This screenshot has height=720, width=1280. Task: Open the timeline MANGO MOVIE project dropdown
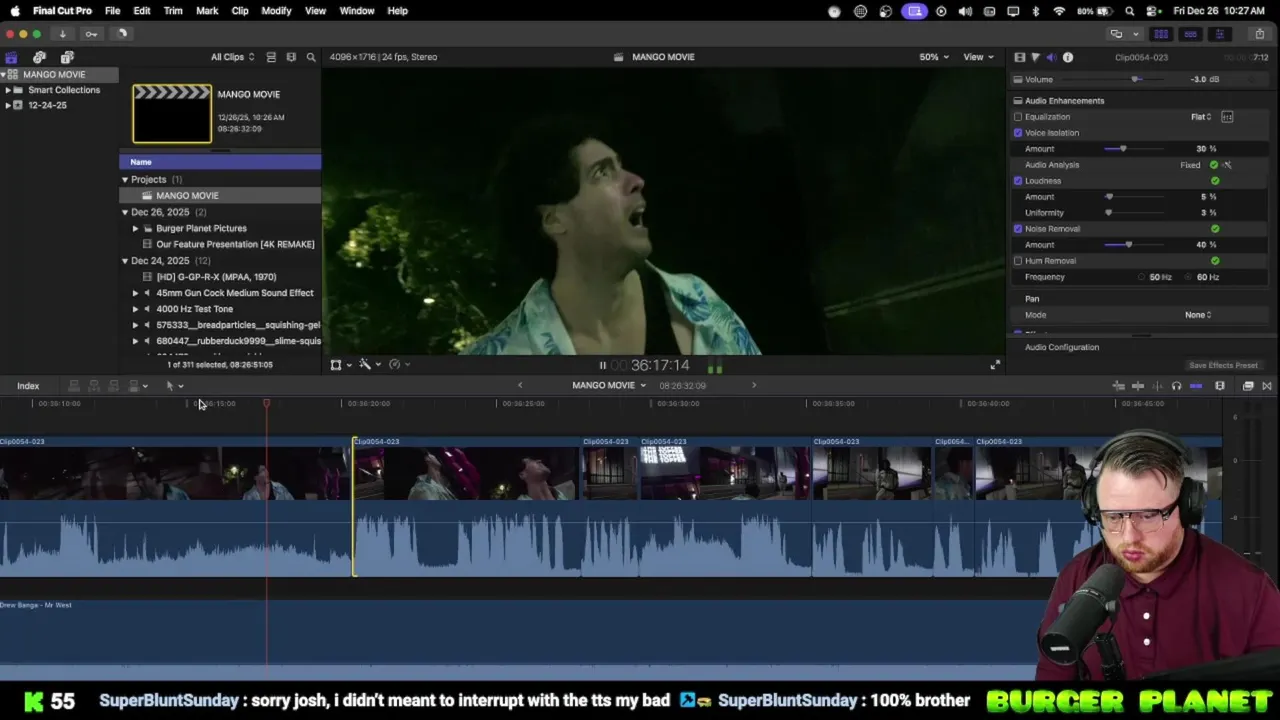[x=609, y=386]
